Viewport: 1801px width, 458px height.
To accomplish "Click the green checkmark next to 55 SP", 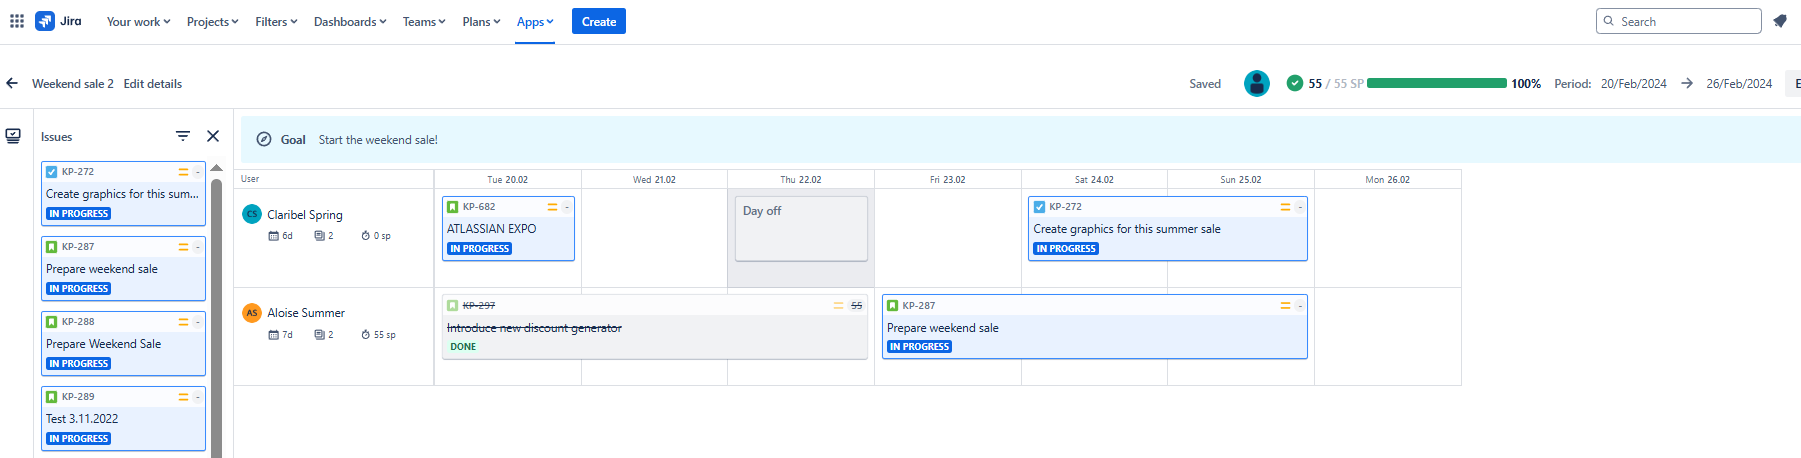I will click(1295, 84).
